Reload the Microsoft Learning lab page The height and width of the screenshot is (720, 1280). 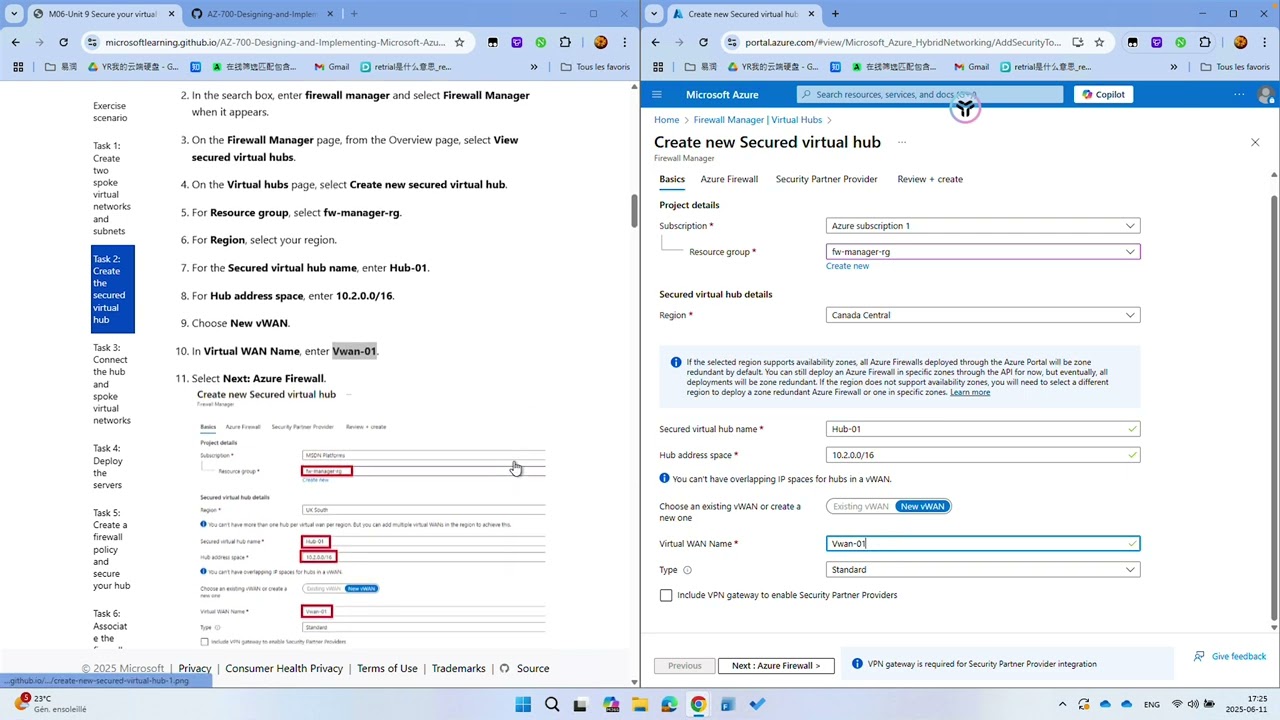click(x=63, y=42)
